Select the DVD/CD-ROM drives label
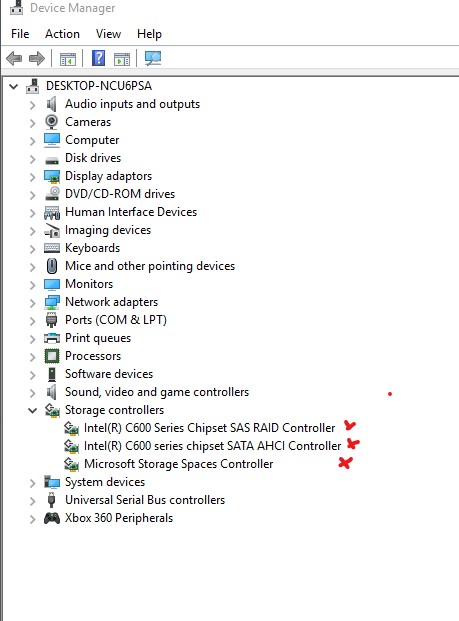Viewport: 459px width, 621px height. (x=120, y=194)
